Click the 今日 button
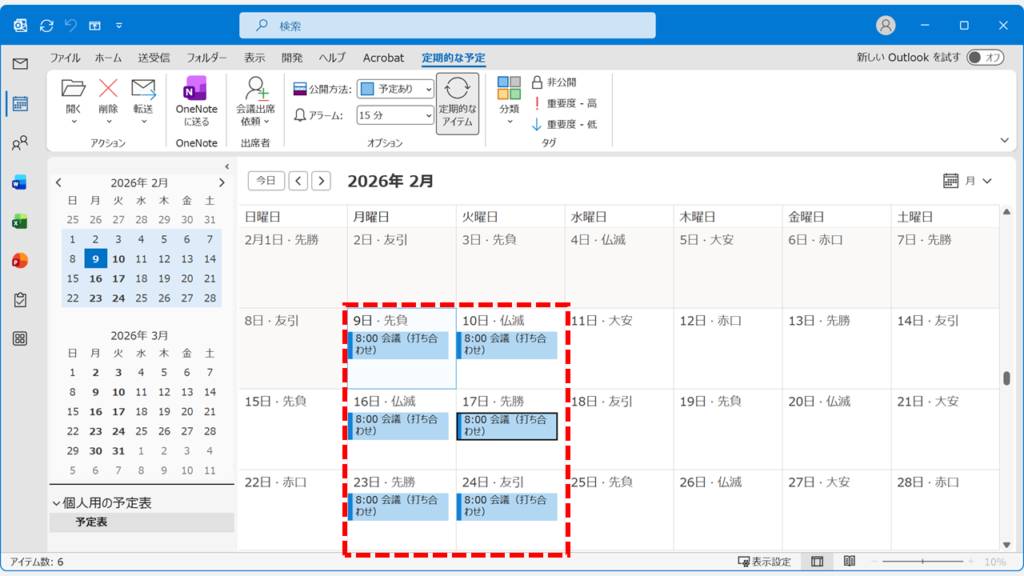 (266, 181)
